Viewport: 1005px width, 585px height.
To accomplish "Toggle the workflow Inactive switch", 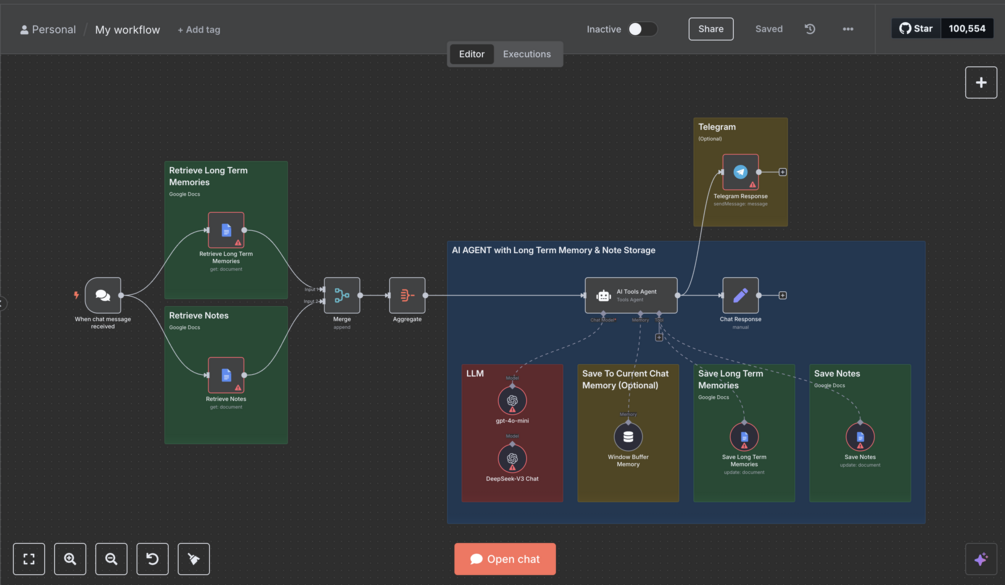I will pos(642,29).
